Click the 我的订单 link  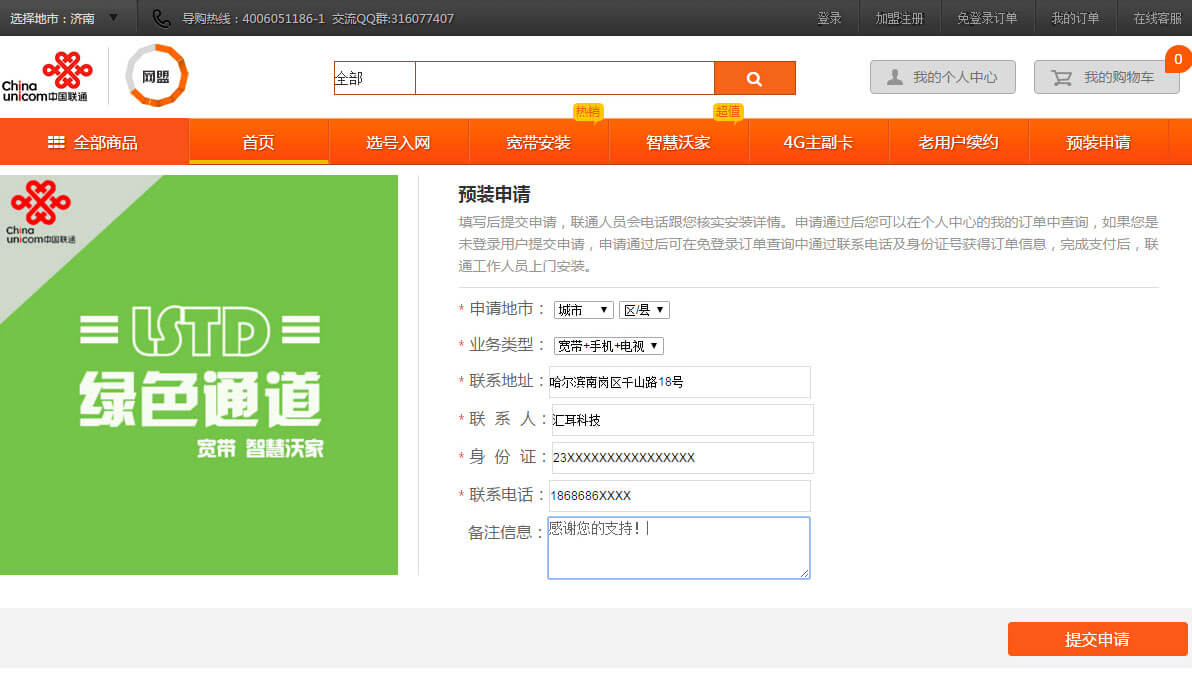click(x=1075, y=18)
